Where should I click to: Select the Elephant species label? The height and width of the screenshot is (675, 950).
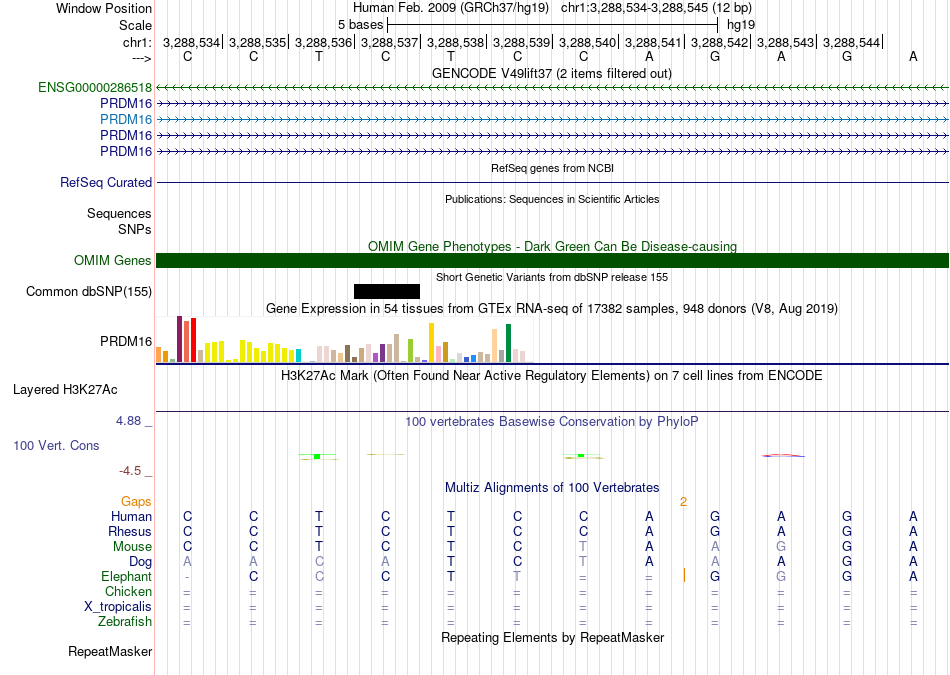pos(127,577)
